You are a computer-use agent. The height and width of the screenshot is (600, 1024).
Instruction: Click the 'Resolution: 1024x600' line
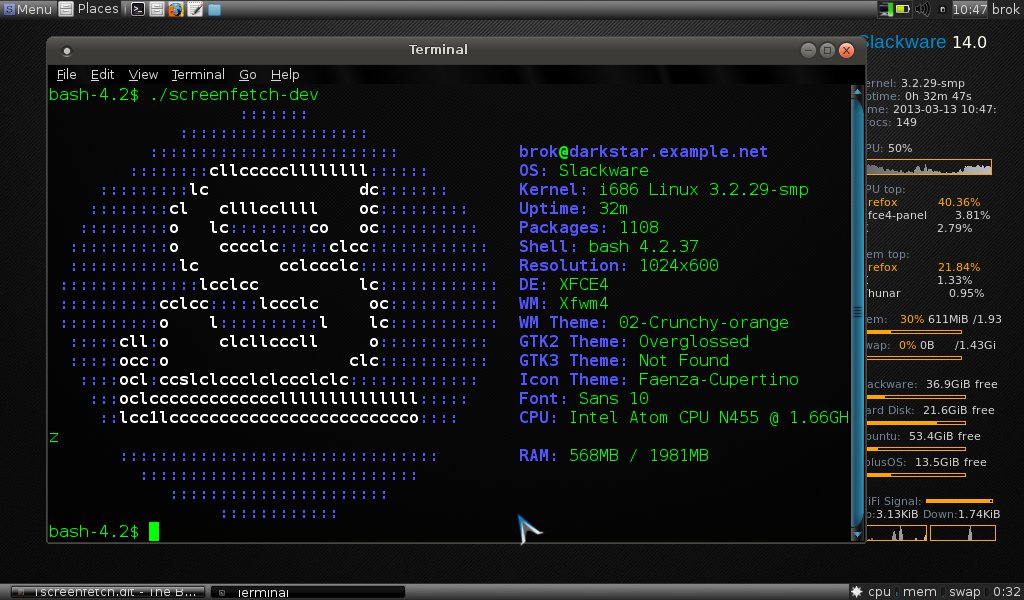618,265
